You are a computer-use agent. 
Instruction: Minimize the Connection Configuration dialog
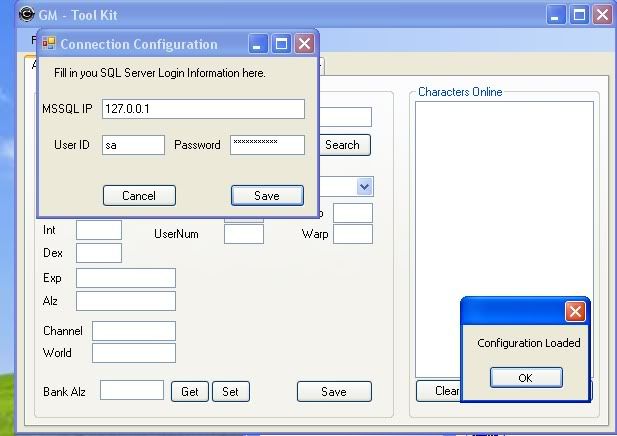click(259, 44)
